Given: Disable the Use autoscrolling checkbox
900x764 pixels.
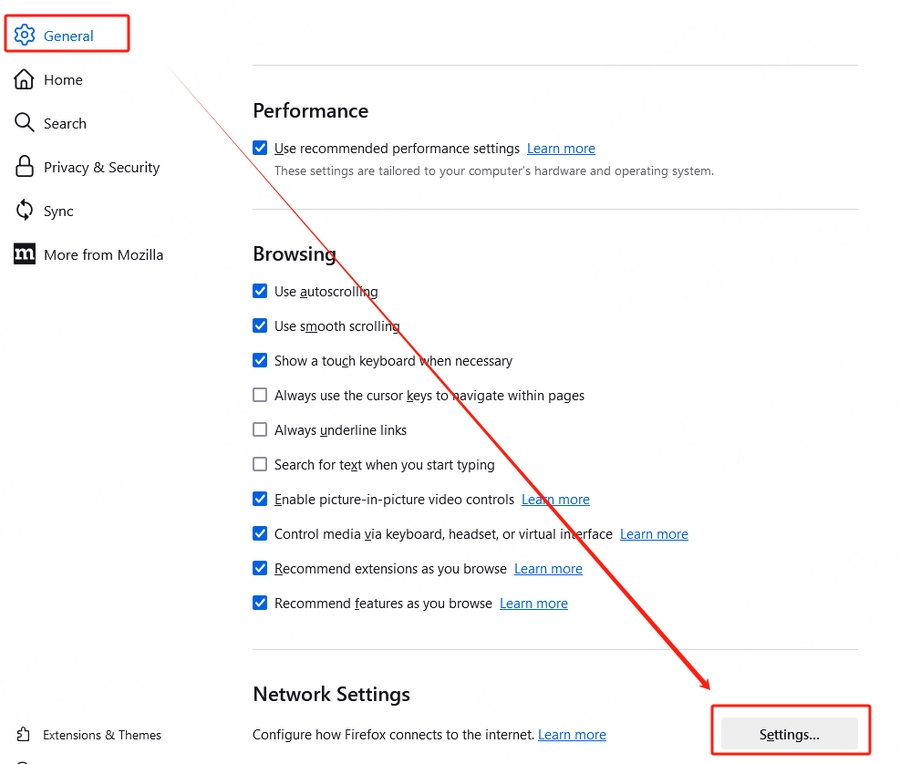Looking at the screenshot, I should (260, 292).
